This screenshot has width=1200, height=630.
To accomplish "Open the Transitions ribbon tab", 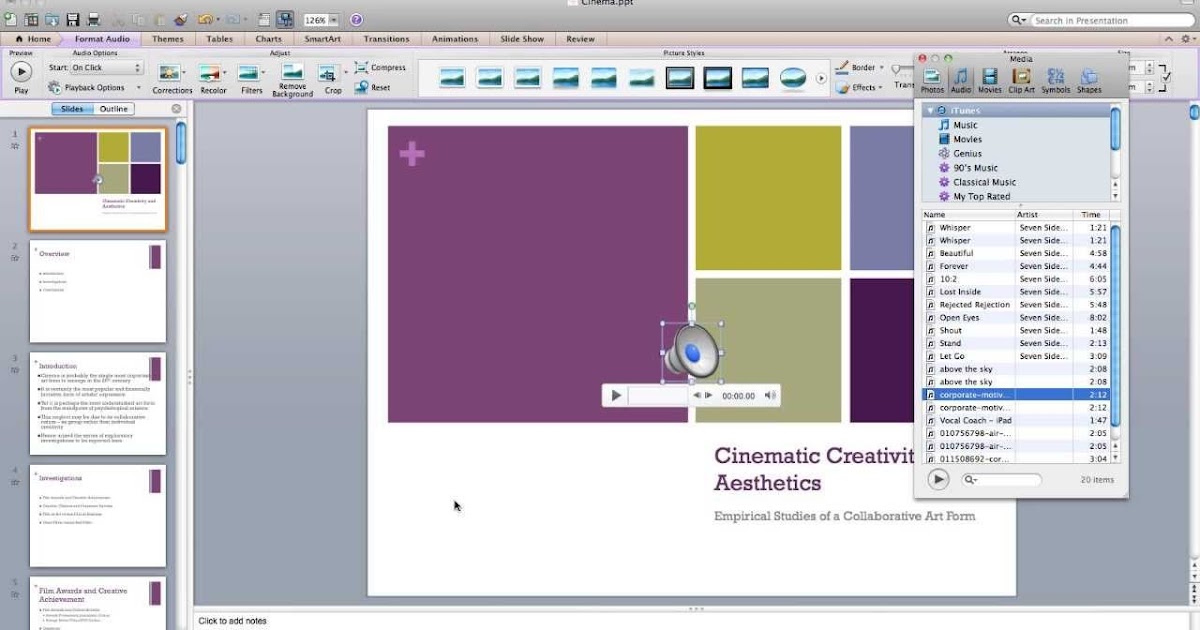I will pyautogui.click(x=386, y=38).
